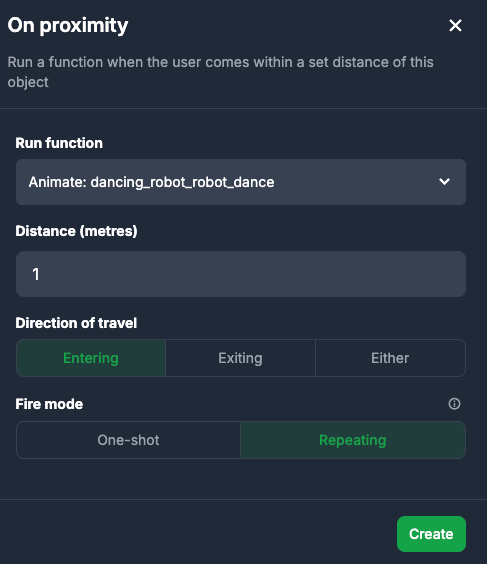The width and height of the screenshot is (487, 564).
Task: Click the trigger description text under the title
Action: 220,72
